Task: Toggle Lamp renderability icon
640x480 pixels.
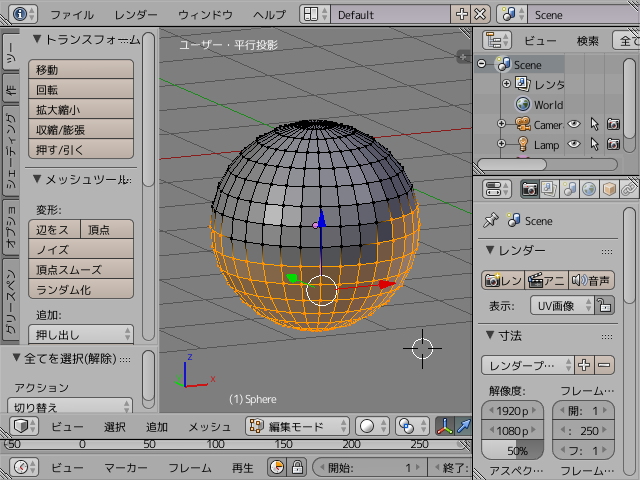Action: point(613,144)
